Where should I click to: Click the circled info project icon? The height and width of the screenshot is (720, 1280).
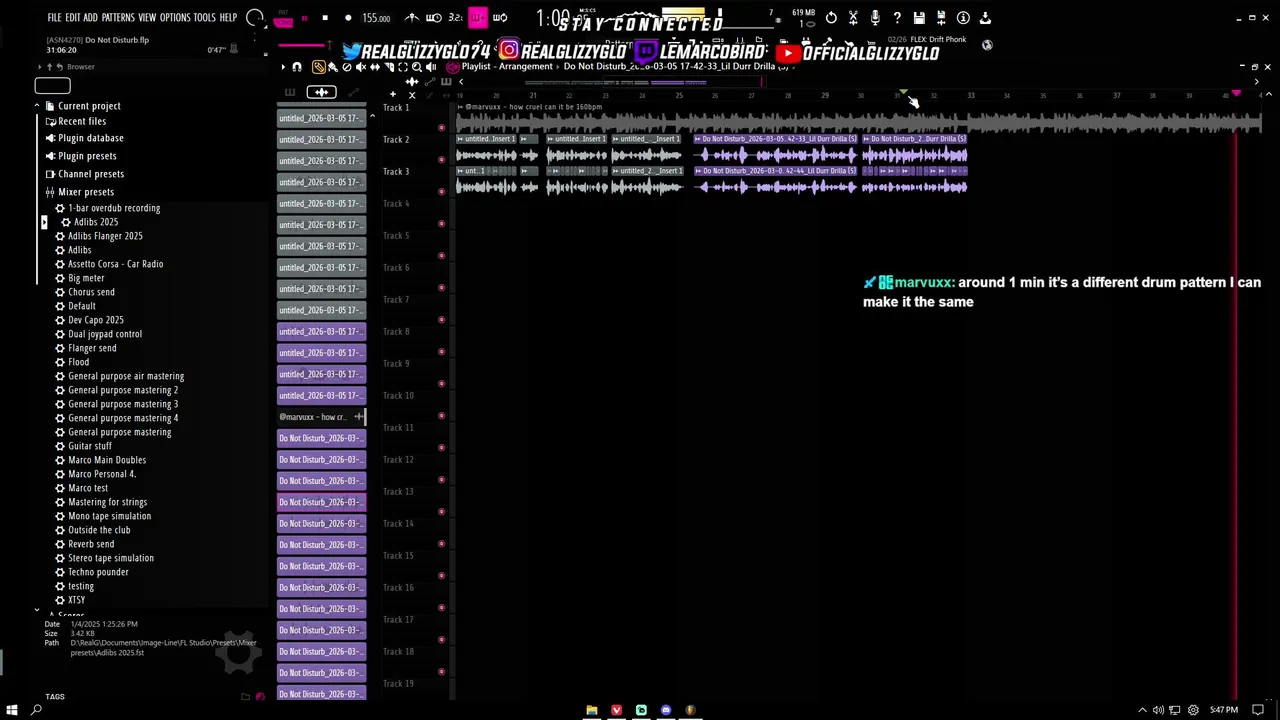click(963, 17)
